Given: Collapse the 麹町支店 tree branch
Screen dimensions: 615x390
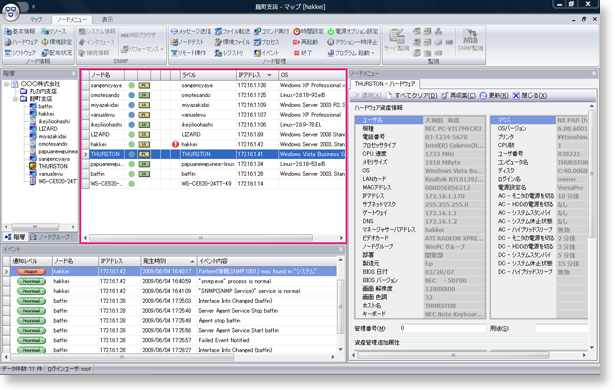Looking at the screenshot, I should (15, 99).
